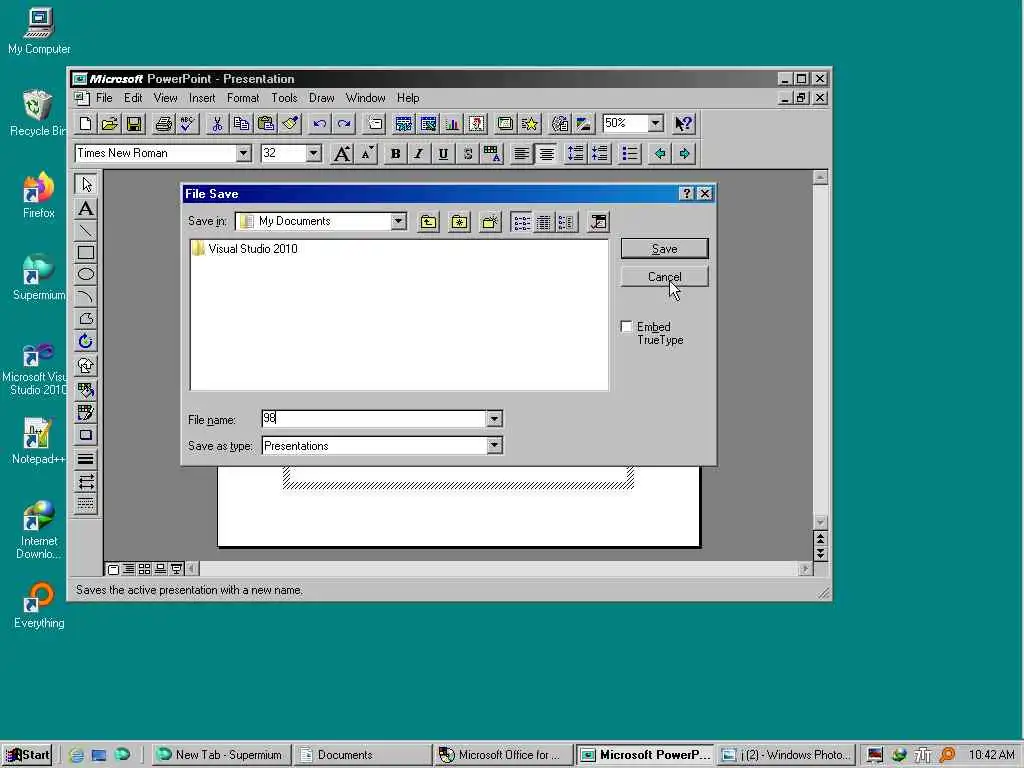
Task: Click the vertical scrollbar down arrow
Action: point(820,522)
